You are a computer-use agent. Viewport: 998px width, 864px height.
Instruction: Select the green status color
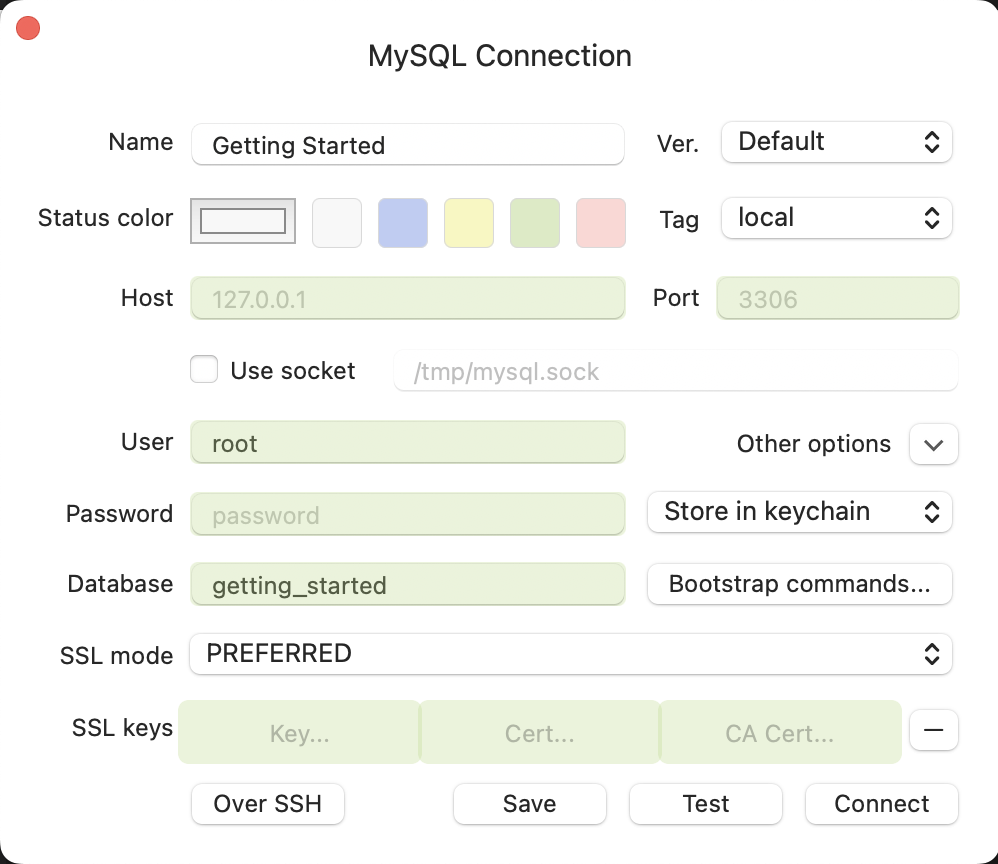[x=535, y=222]
